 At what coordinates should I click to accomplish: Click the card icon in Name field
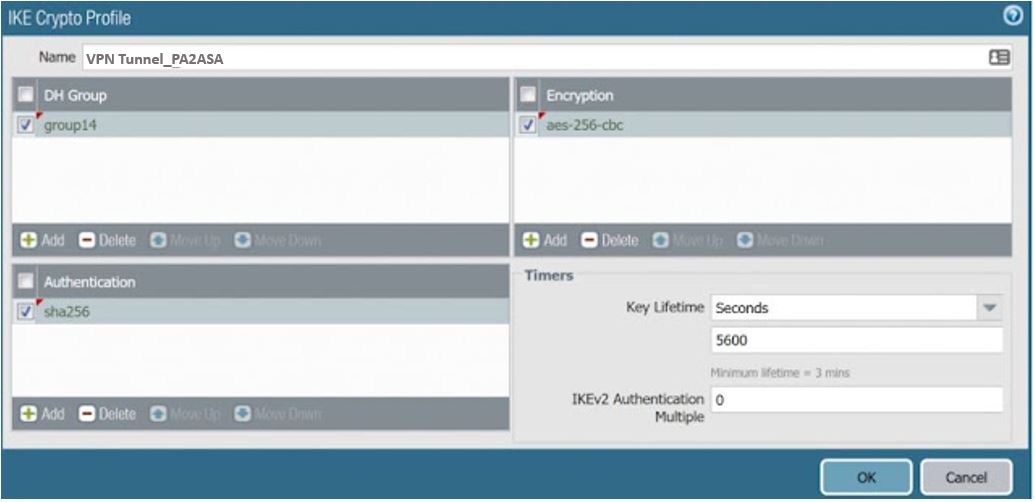point(998,58)
